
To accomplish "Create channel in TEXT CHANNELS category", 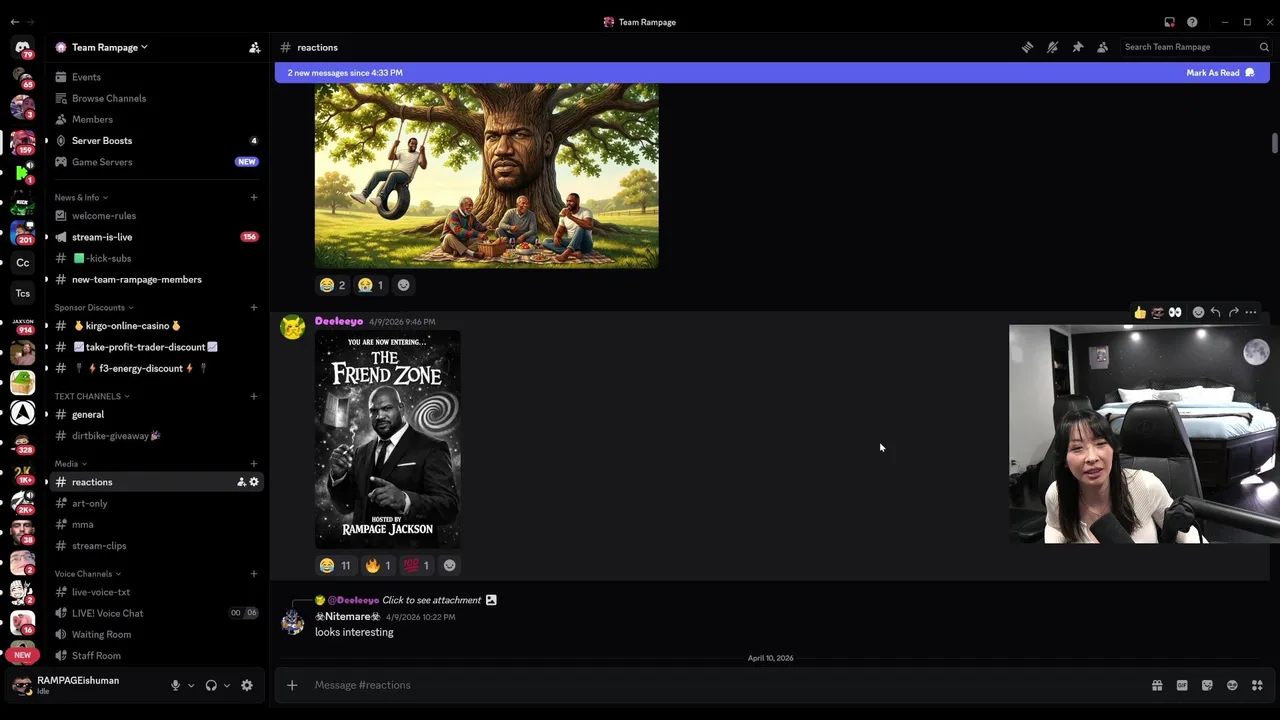I will (254, 396).
